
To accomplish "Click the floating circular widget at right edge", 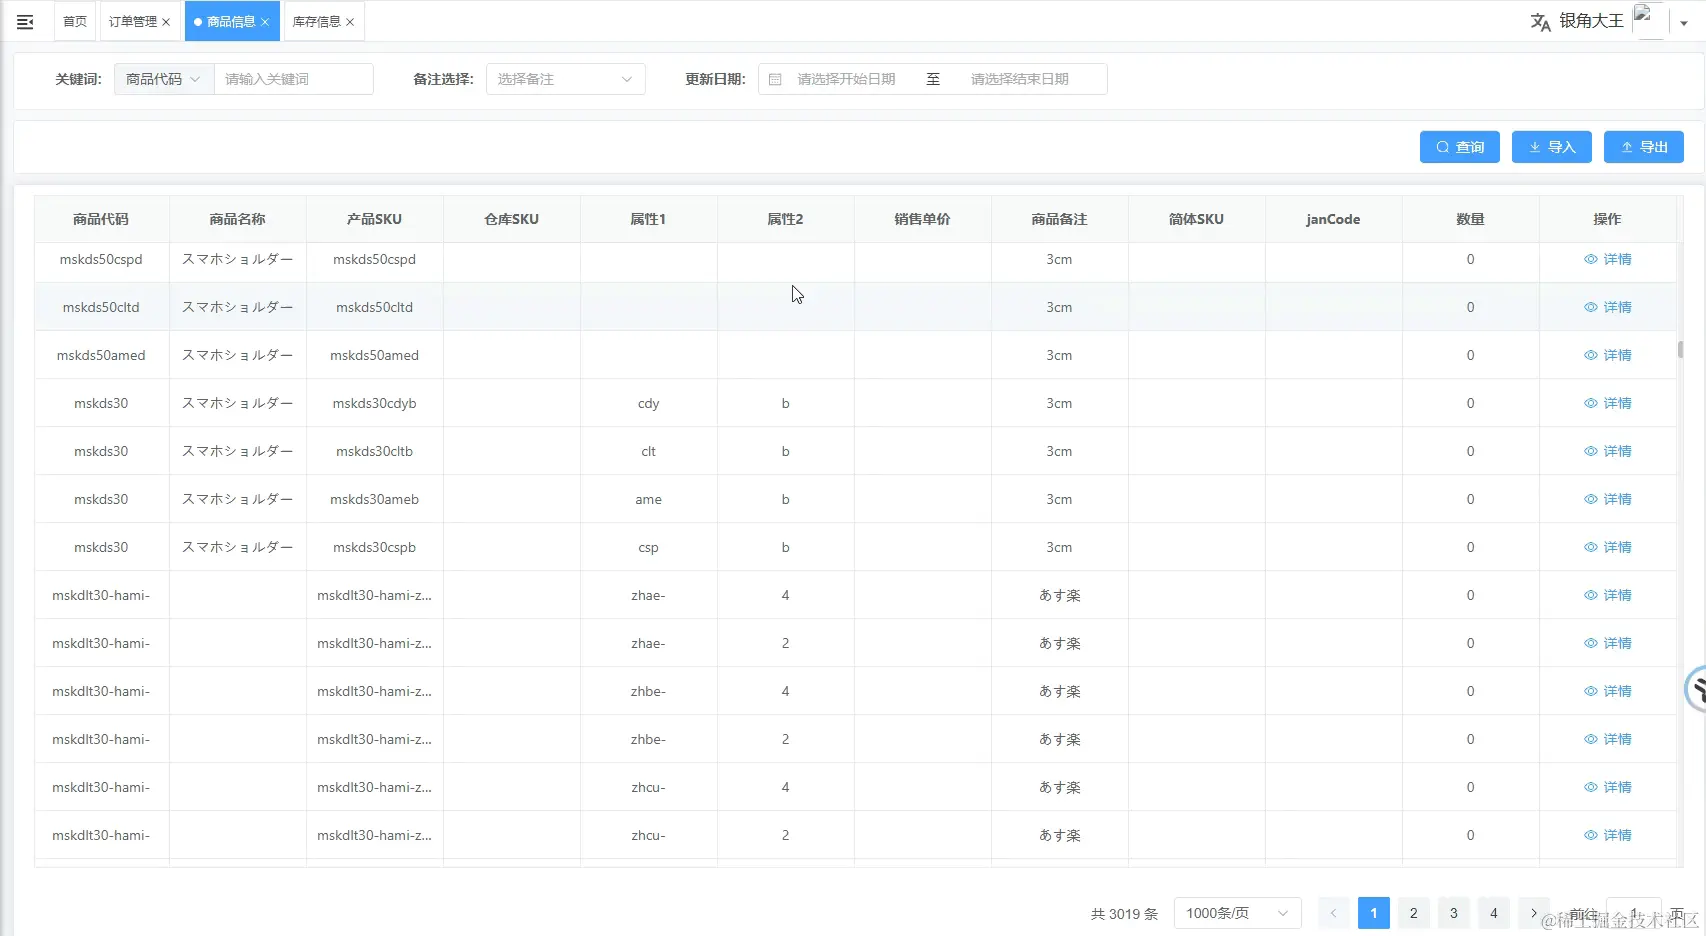I will click(x=1695, y=689).
